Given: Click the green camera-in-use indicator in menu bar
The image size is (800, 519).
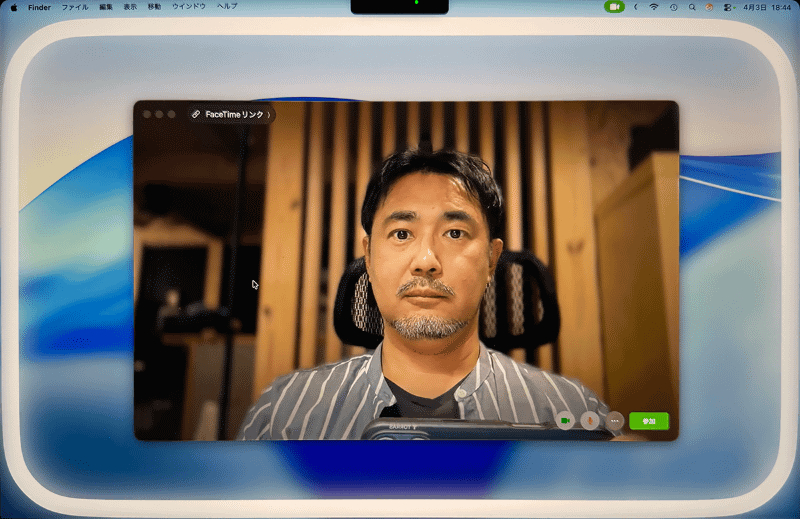Looking at the screenshot, I should click(x=614, y=7).
